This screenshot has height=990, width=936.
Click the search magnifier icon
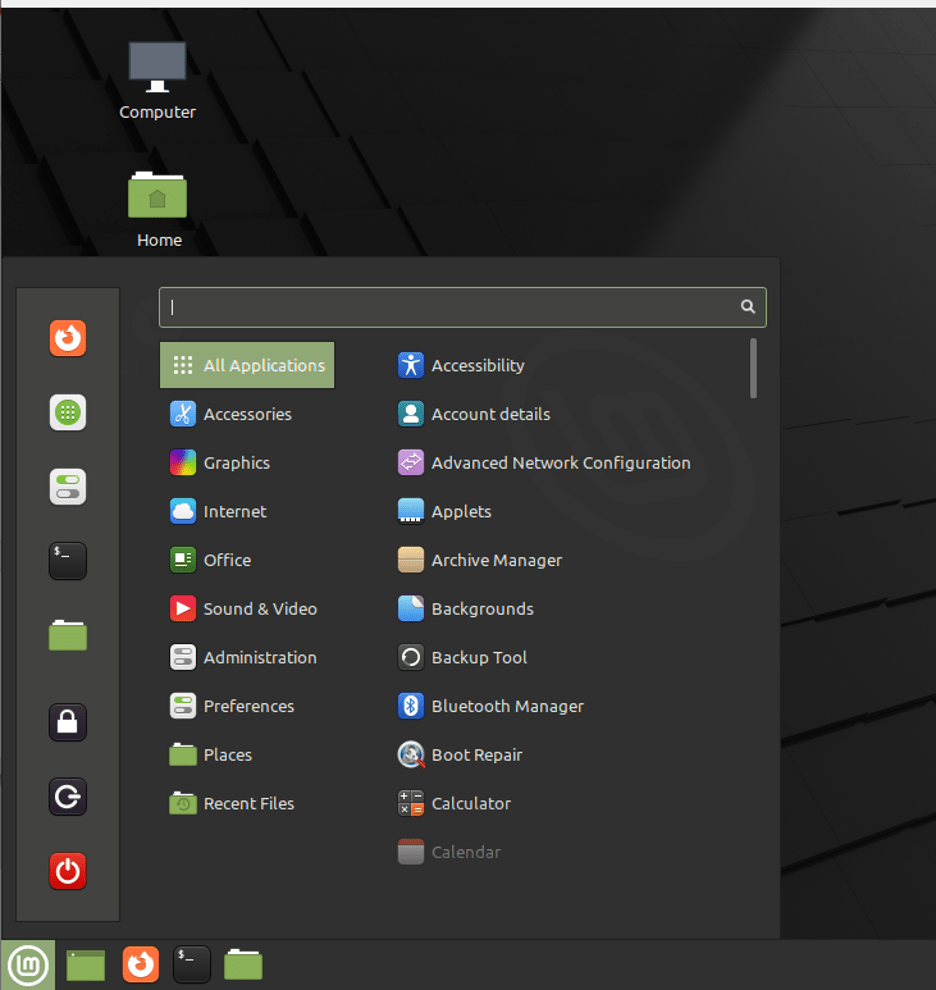[747, 307]
